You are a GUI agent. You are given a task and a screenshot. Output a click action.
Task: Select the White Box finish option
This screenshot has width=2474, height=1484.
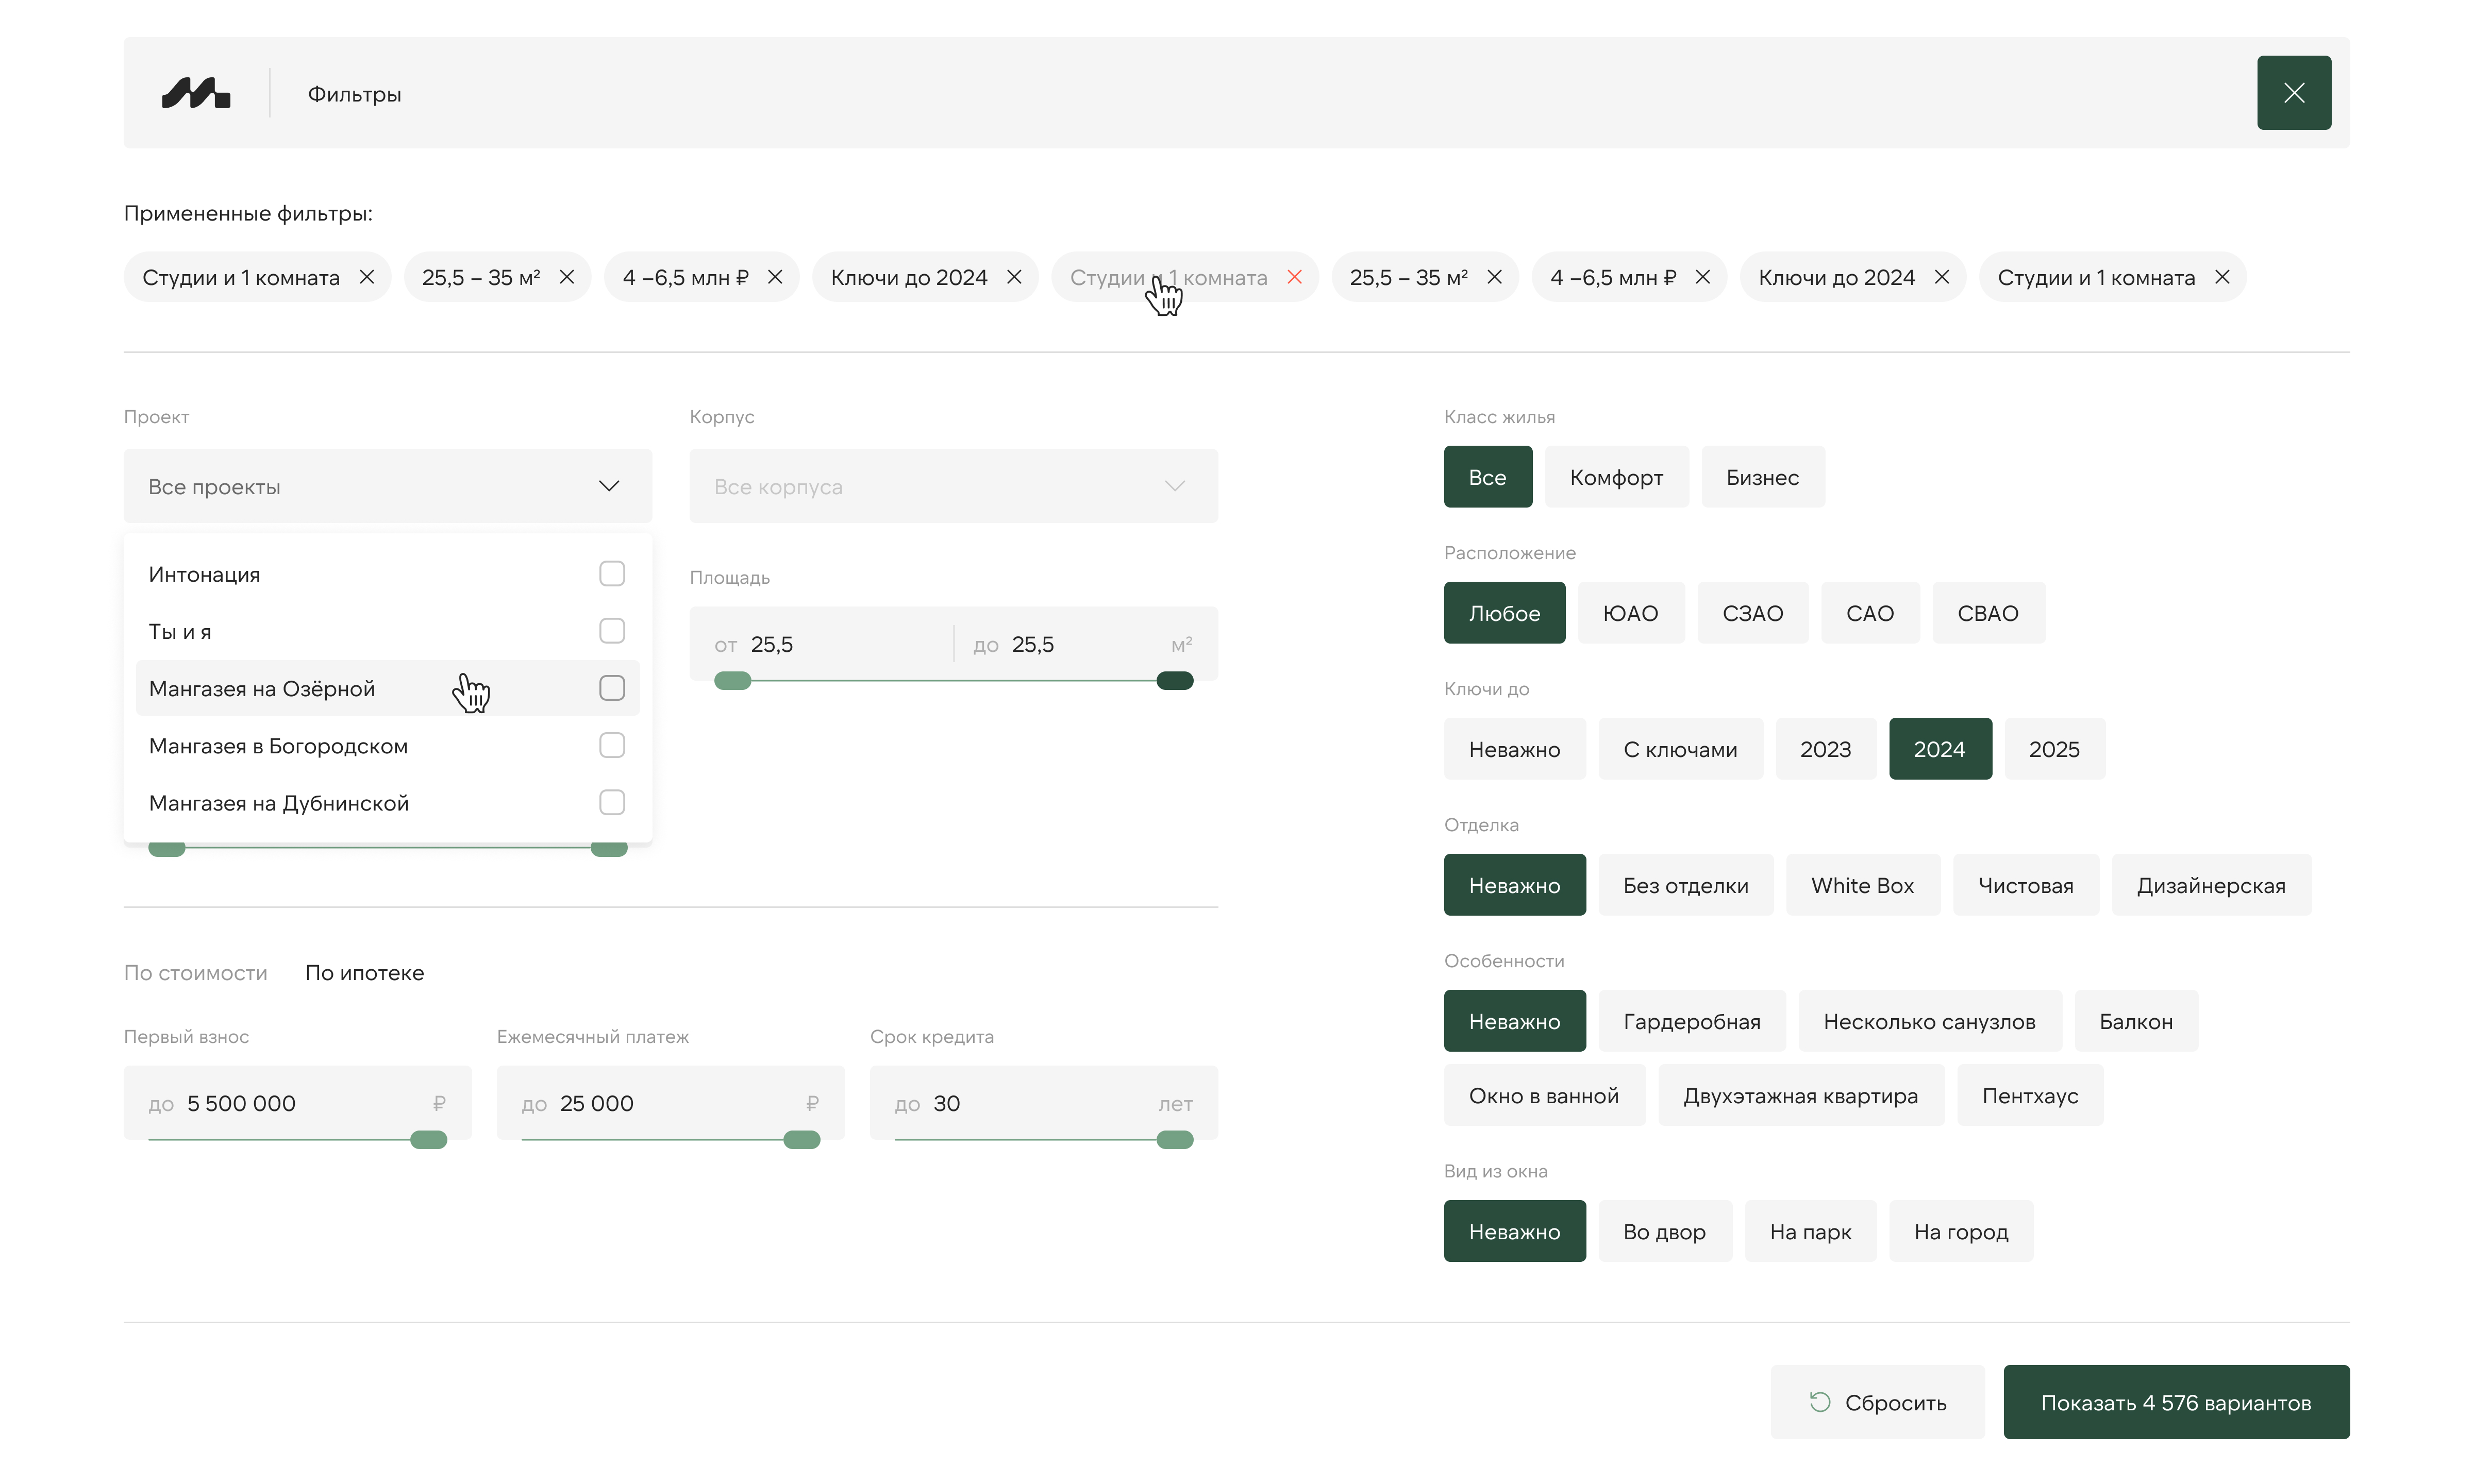(x=1862, y=885)
